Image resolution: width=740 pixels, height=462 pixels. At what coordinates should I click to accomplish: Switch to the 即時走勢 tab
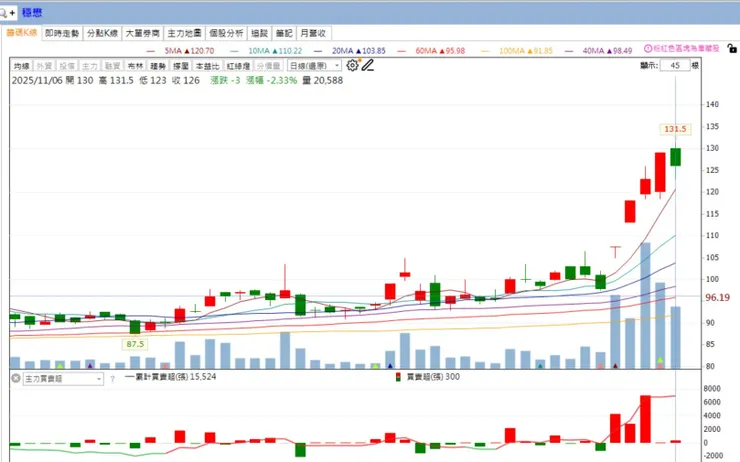pyautogui.click(x=62, y=33)
